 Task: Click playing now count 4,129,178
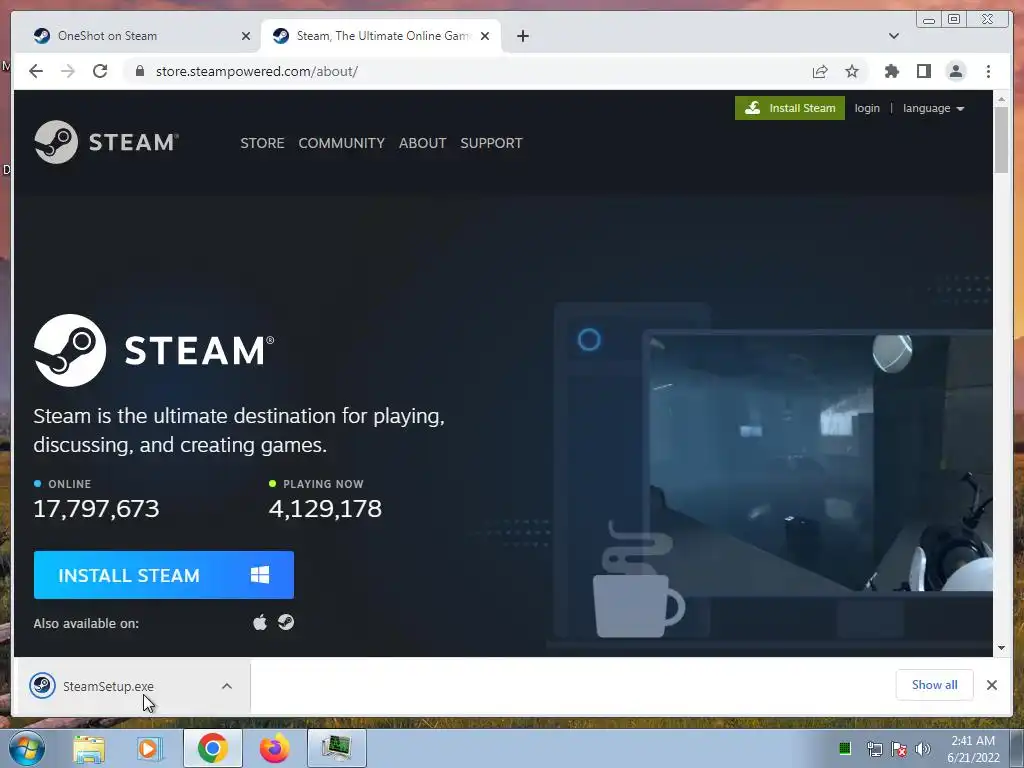point(325,509)
